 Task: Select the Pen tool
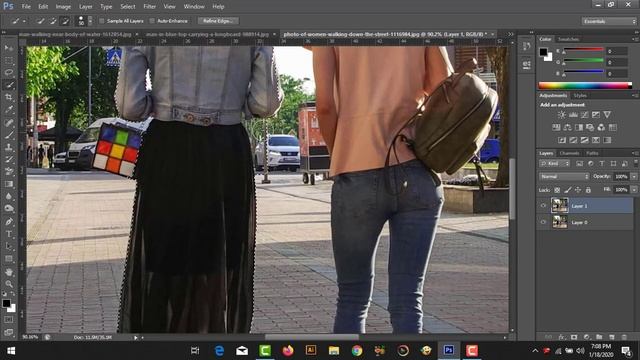click(x=9, y=222)
